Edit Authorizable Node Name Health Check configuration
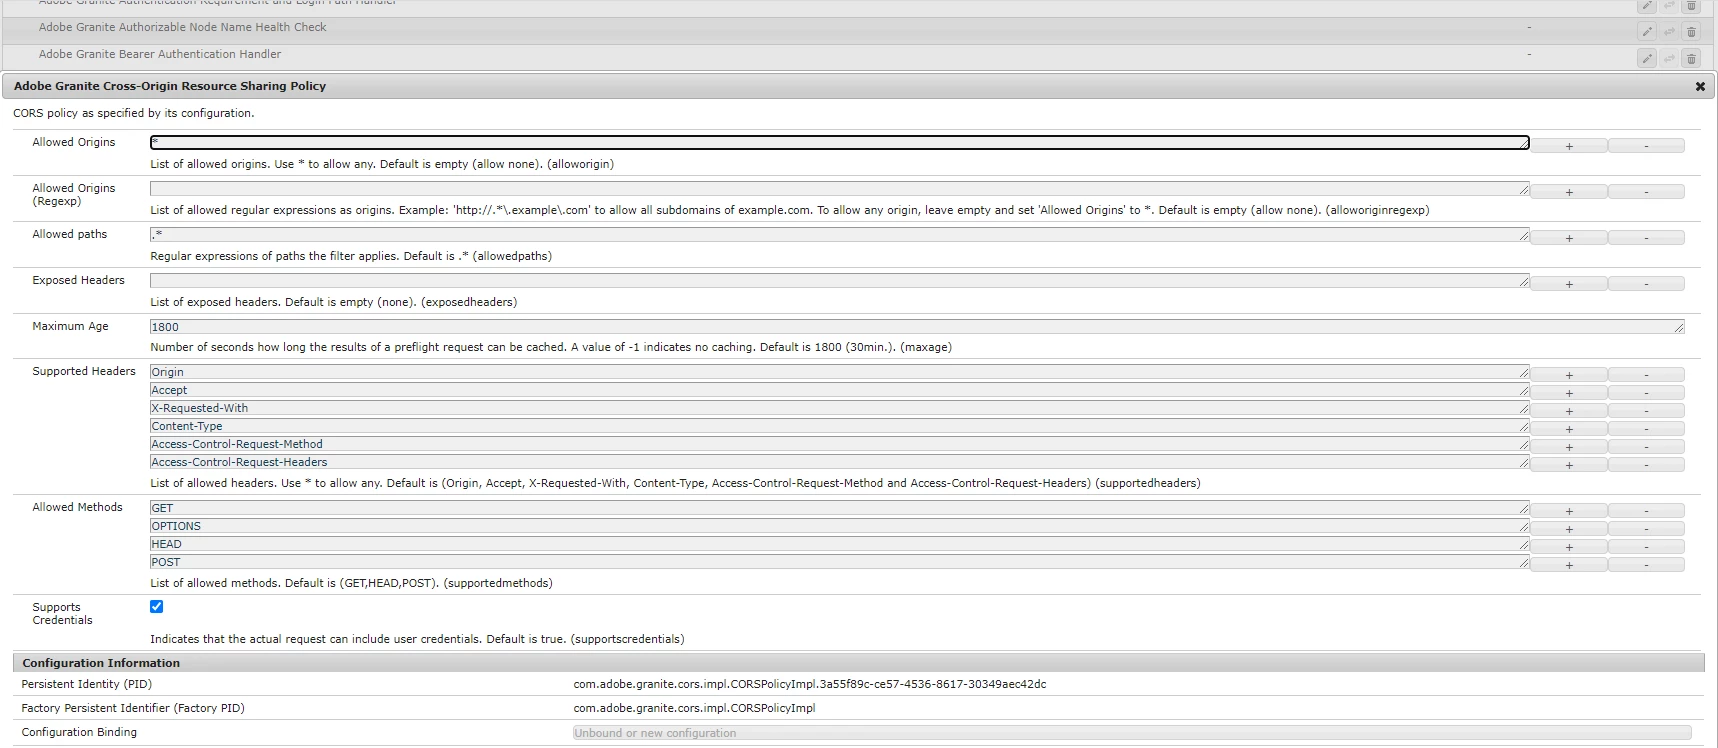 click(x=1646, y=32)
